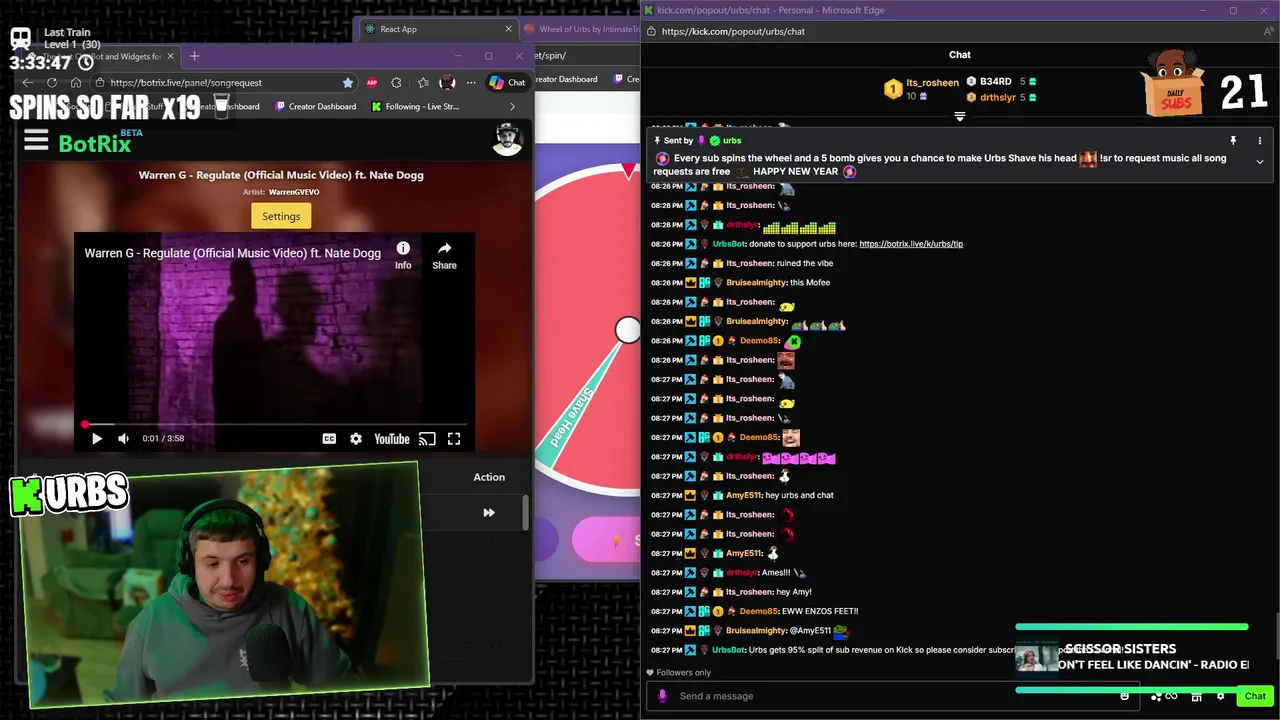This screenshot has height=720, width=1280.
Task: Click Its_rosheen on 'ruined the vibe' message
Action: [750, 264]
